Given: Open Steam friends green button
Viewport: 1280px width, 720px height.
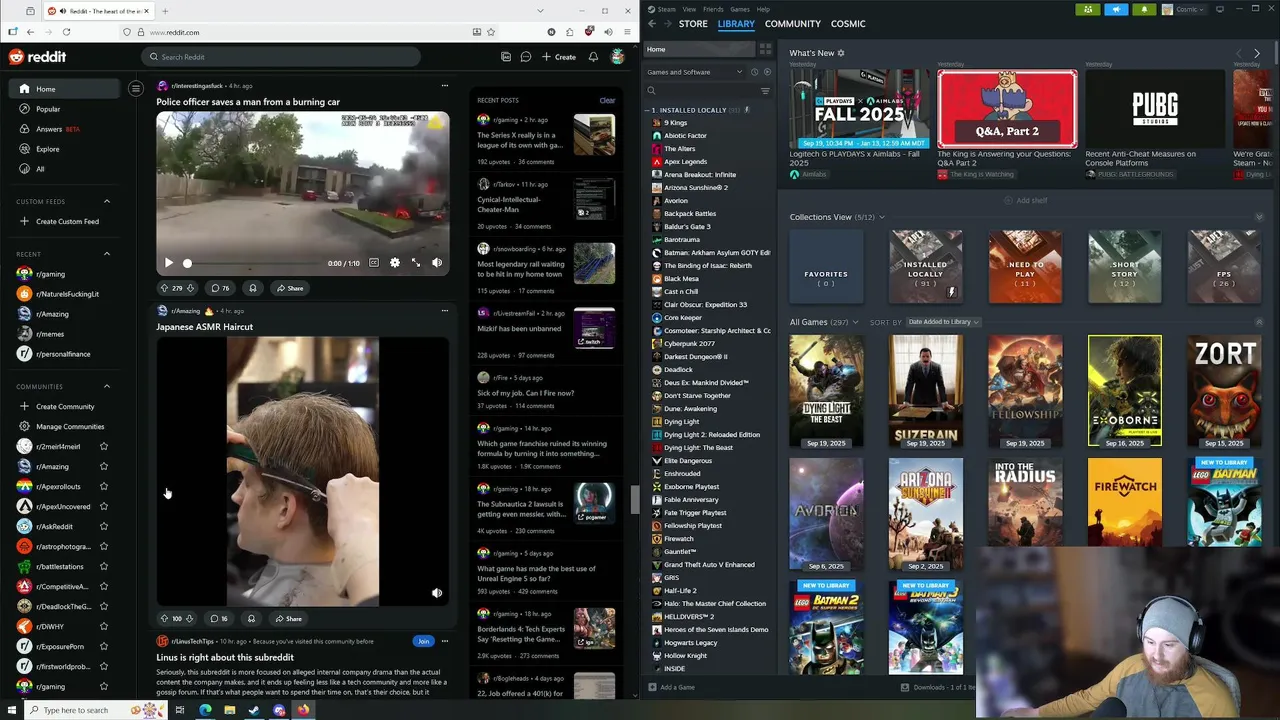Looking at the screenshot, I should click(x=1088, y=9).
